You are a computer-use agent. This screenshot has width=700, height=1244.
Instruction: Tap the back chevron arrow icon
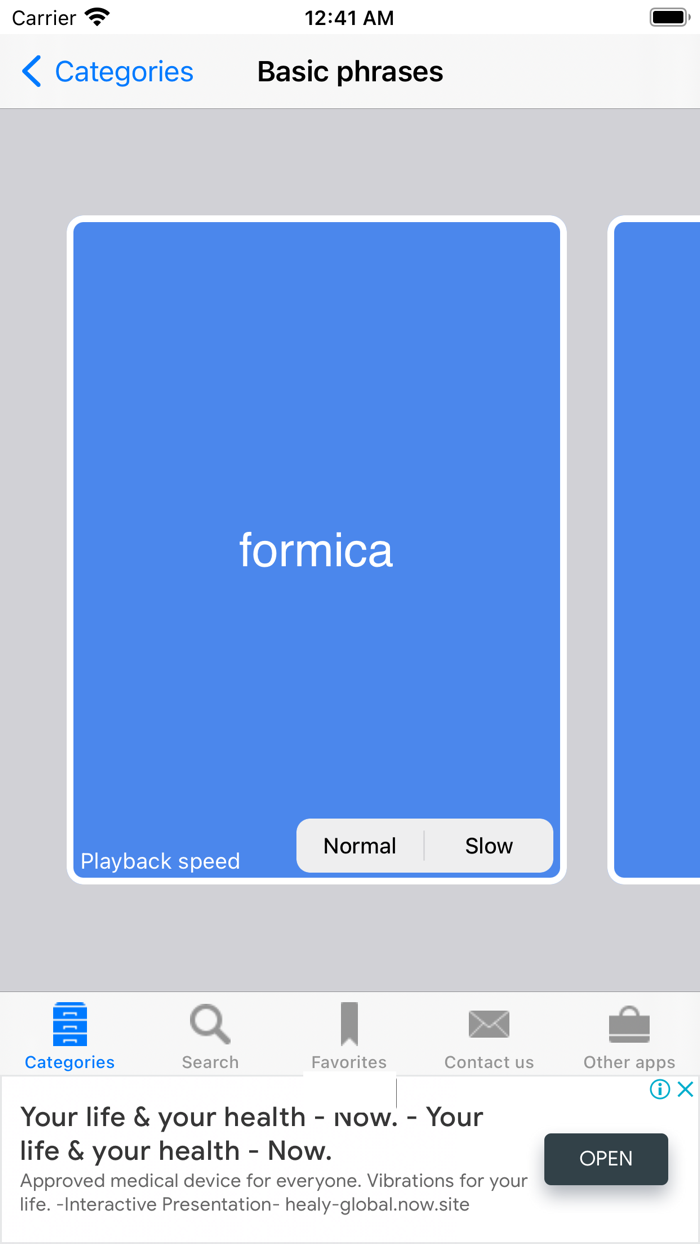[30, 71]
